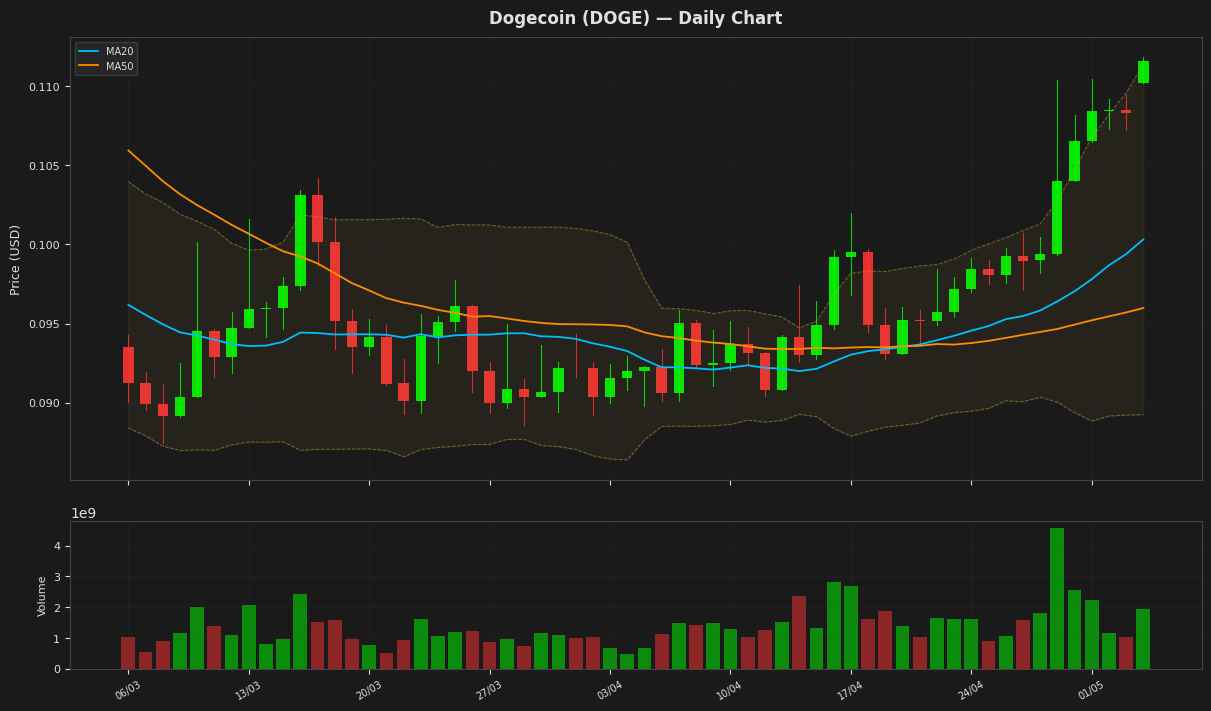Image resolution: width=1211 pixels, height=711 pixels.
Task: Click the orange MA50 line sample in legend
Action: [90, 66]
